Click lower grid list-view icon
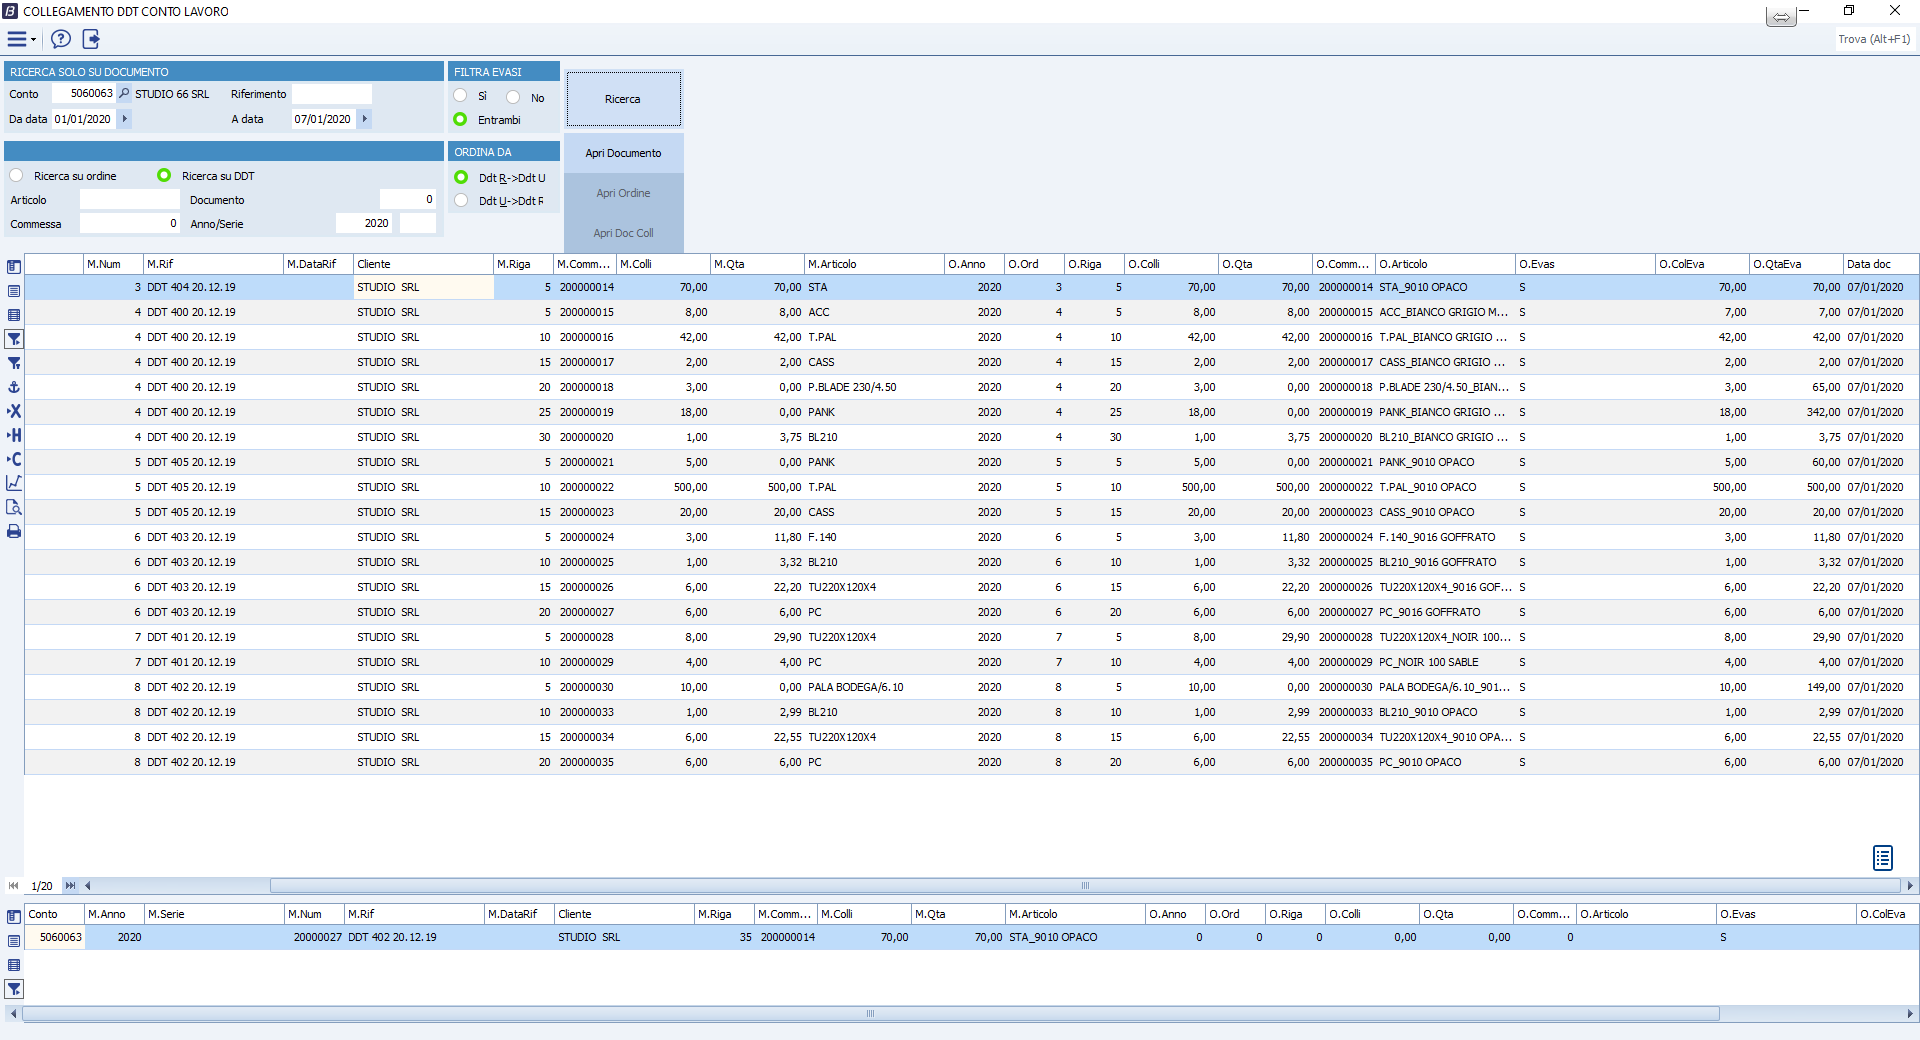This screenshot has height=1040, width=1920. (14, 941)
